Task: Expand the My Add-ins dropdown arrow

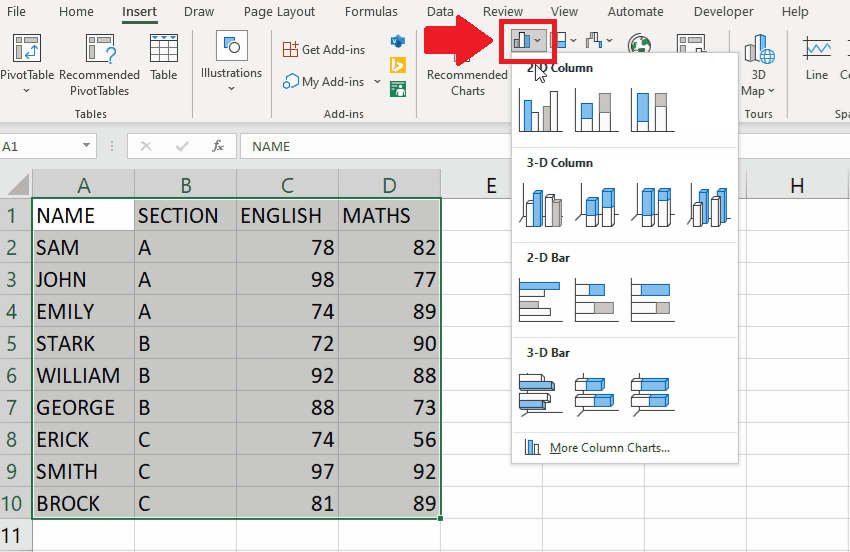Action: click(x=377, y=82)
